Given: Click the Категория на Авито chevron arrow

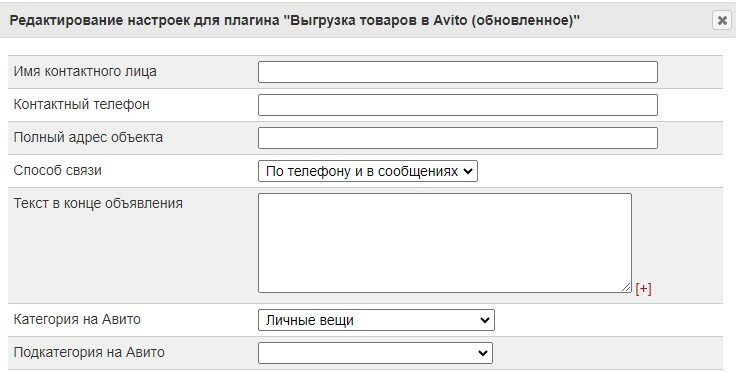Looking at the screenshot, I should click(484, 320).
